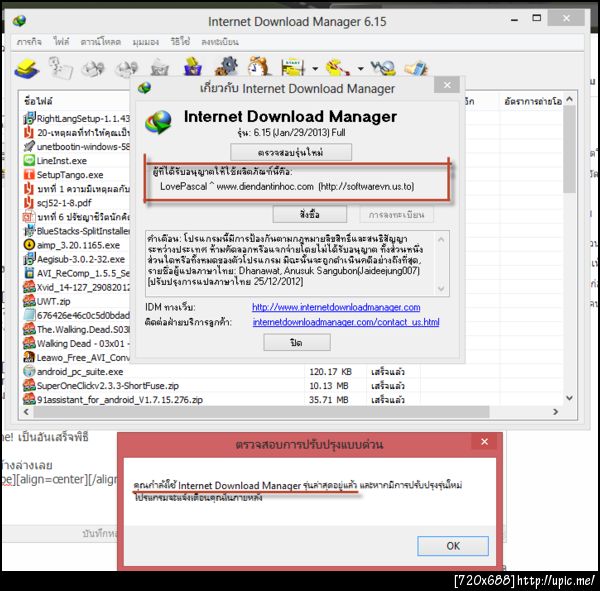600x591 pixels.
Task: Click the download list scroll-down arrow
Action: [569, 398]
